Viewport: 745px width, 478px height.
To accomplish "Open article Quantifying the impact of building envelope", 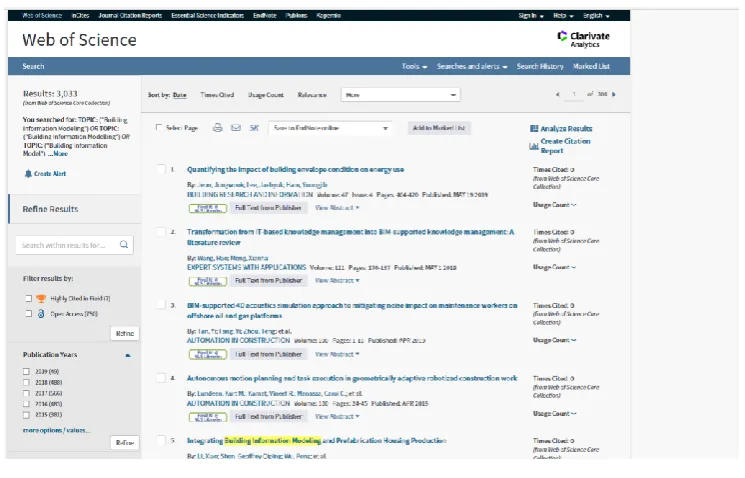I will pos(295,170).
